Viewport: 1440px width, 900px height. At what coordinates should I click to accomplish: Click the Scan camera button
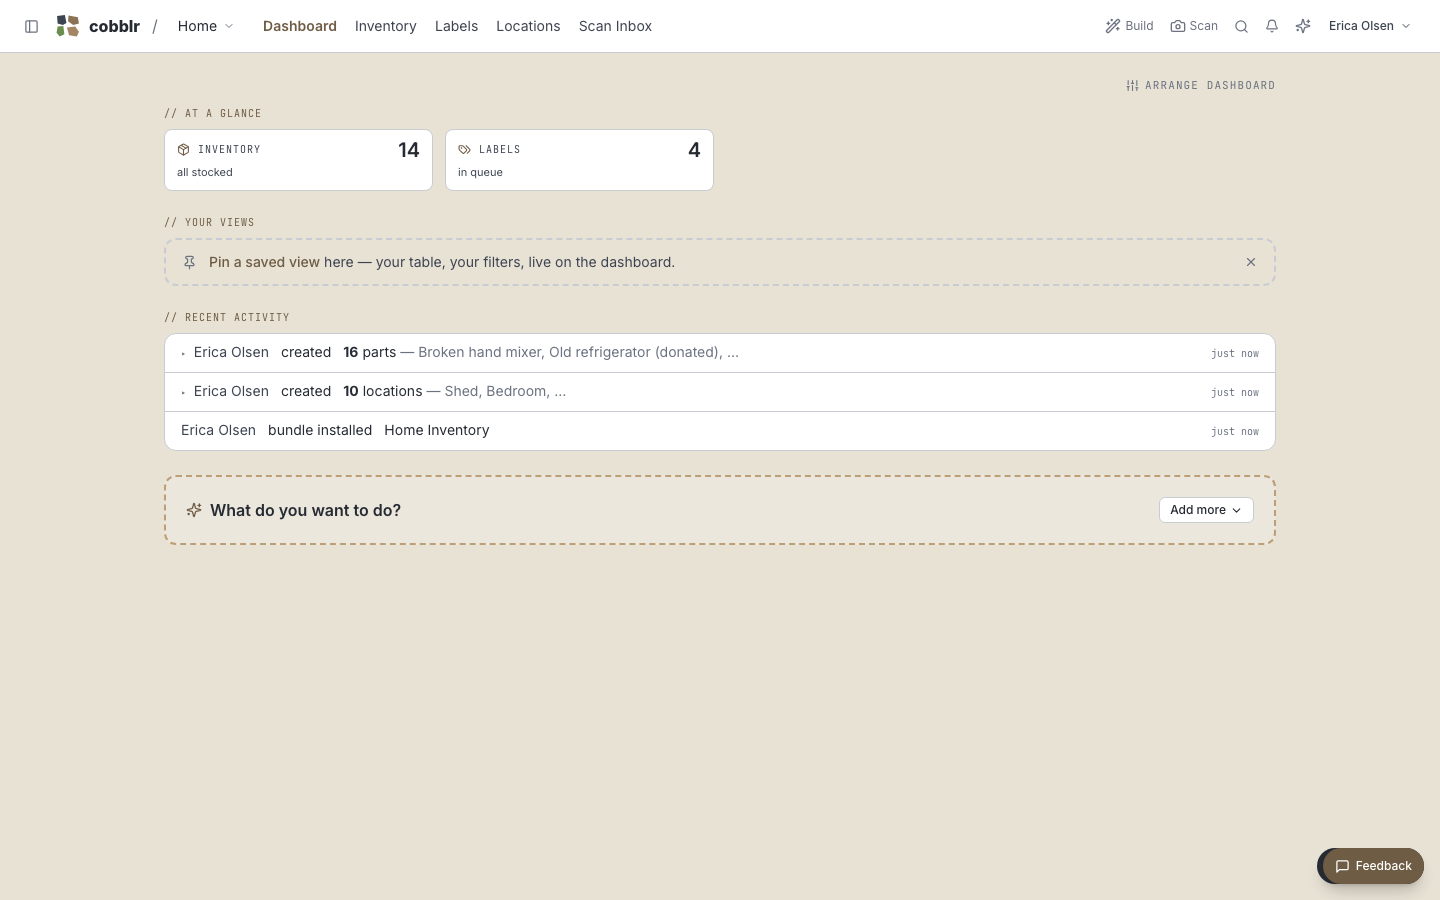[x=1194, y=26]
